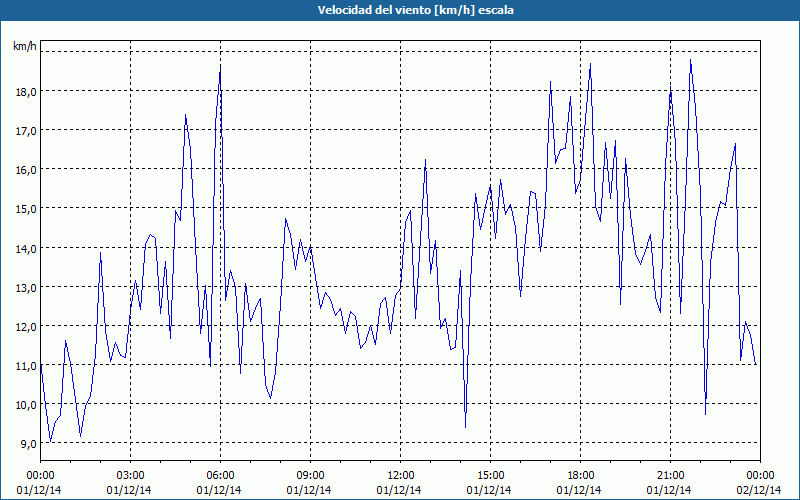Click the chart title 'Velocidad del viento [km/h] escala'
Screen dimensions: 800x500
click(415, 10)
